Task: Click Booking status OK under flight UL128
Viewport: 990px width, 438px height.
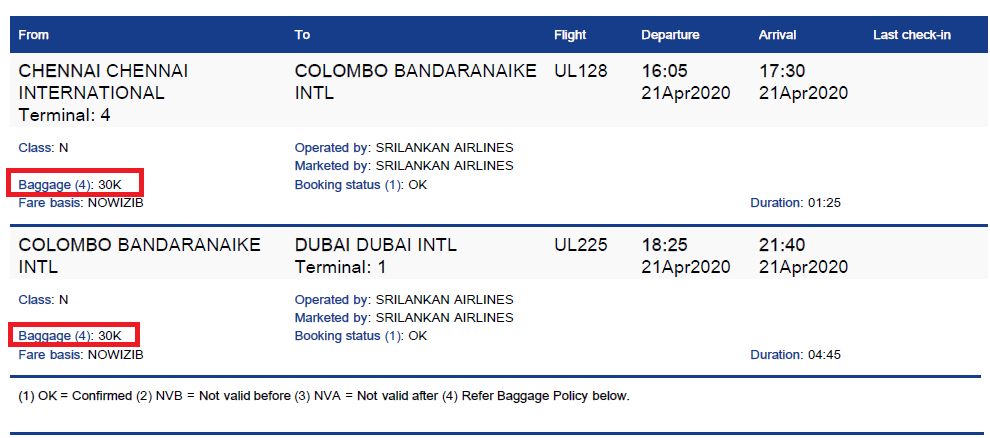Action: pyautogui.click(x=360, y=185)
